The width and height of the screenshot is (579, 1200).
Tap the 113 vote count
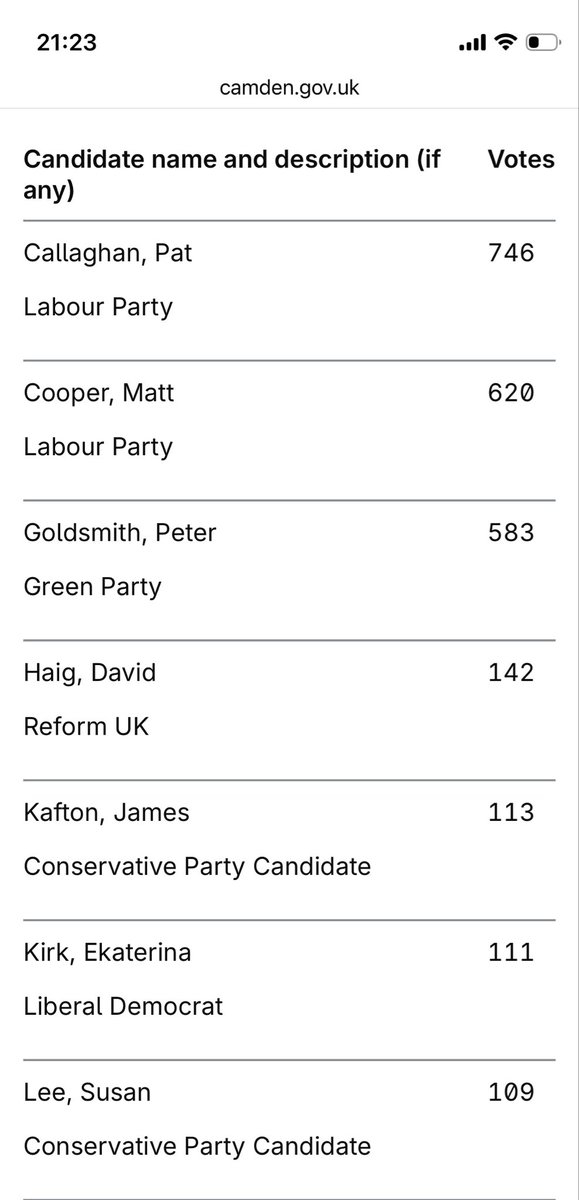pyautogui.click(x=511, y=813)
